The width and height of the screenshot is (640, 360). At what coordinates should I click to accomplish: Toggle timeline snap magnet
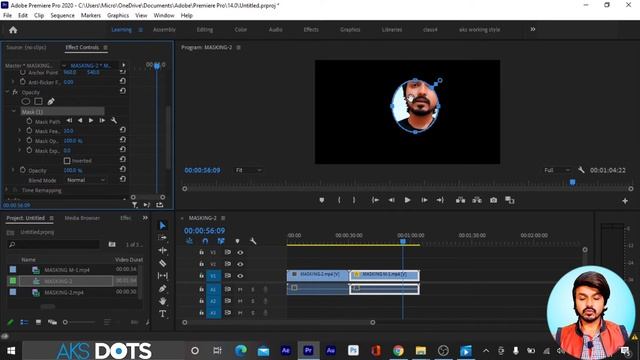point(205,241)
